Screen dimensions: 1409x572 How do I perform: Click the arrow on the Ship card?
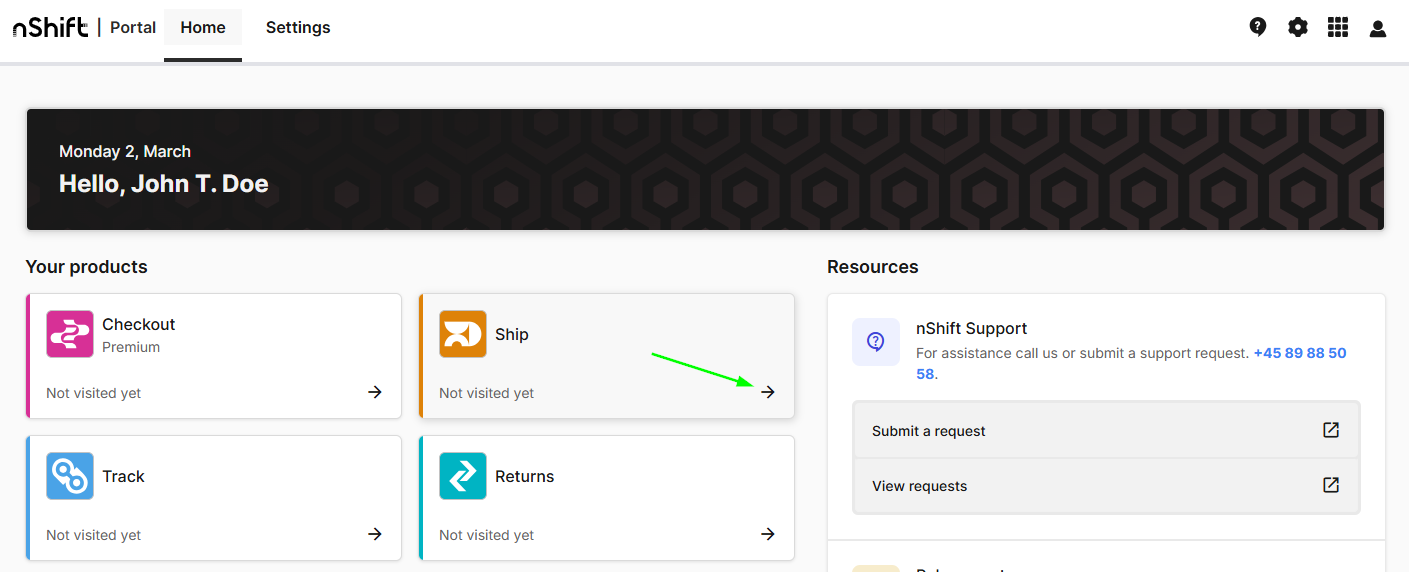pos(768,392)
